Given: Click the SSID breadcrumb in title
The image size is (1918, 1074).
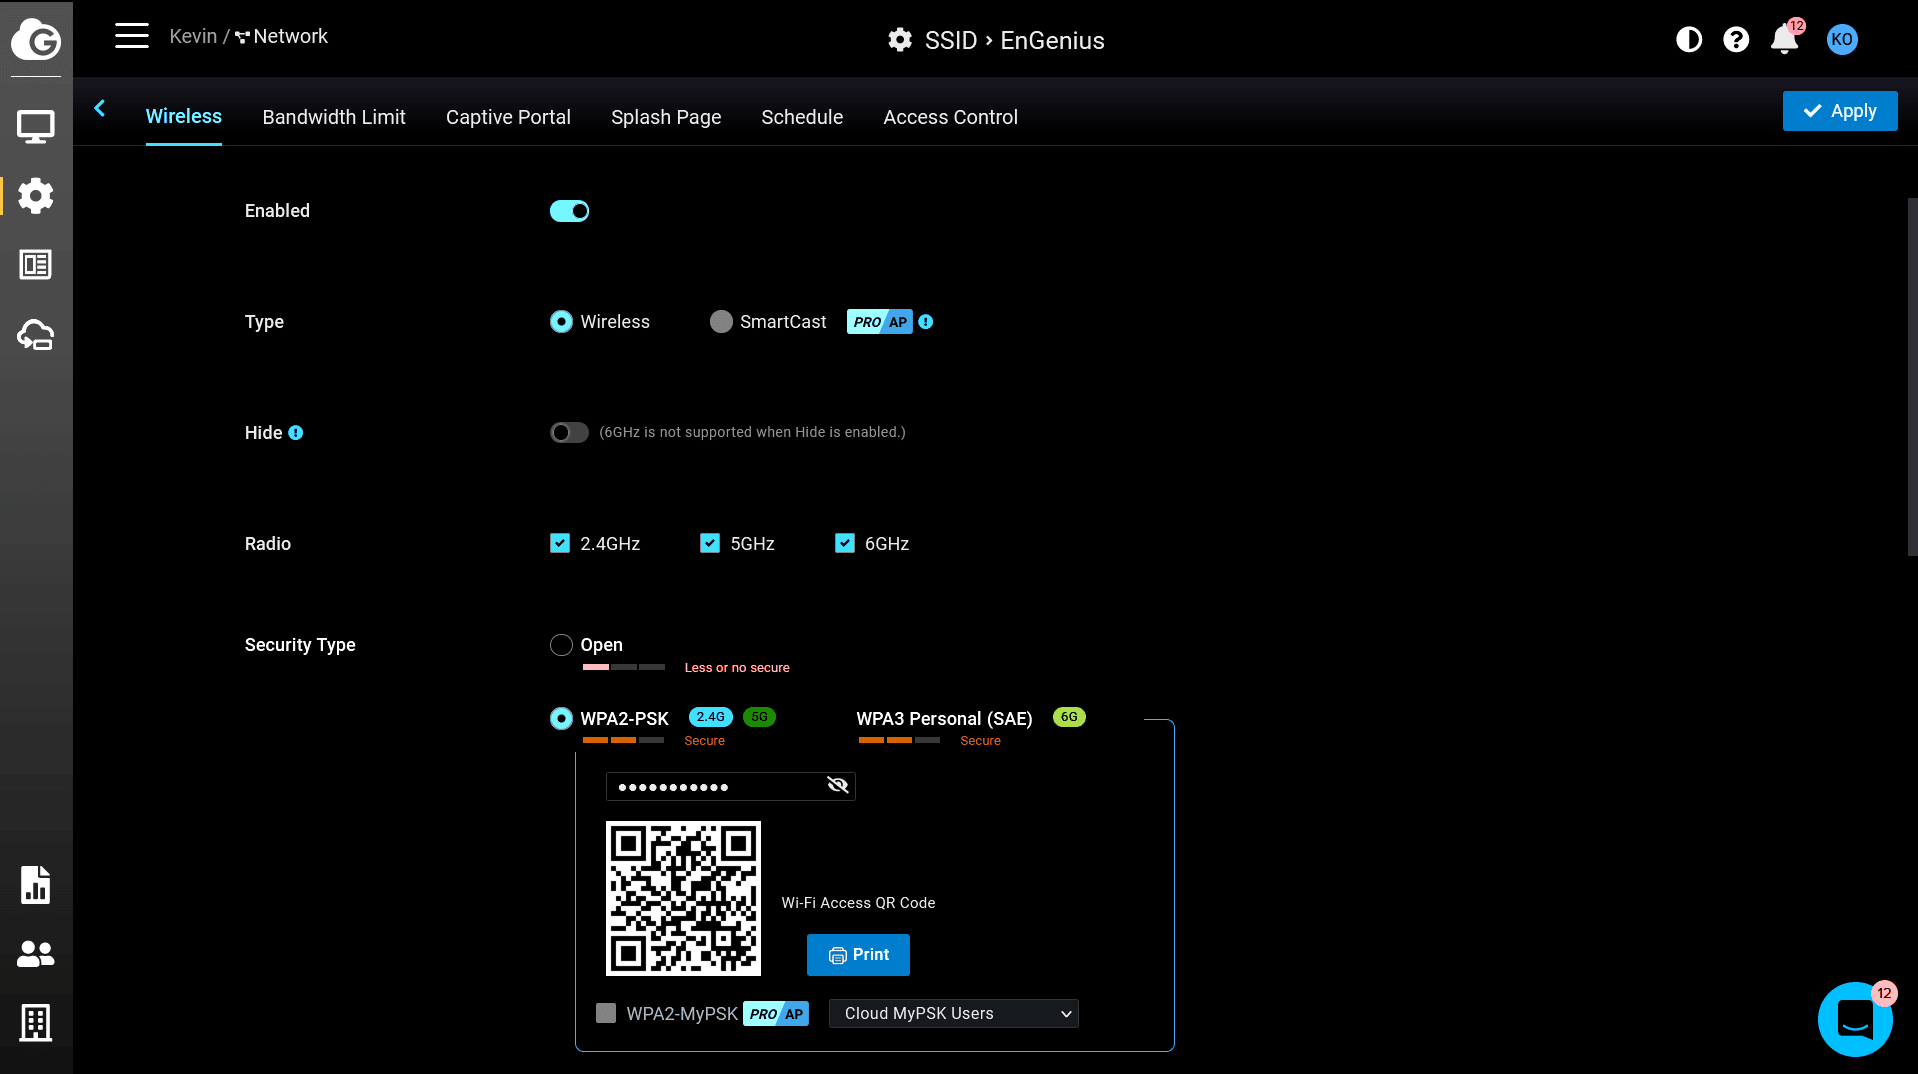Looking at the screenshot, I should [x=950, y=40].
